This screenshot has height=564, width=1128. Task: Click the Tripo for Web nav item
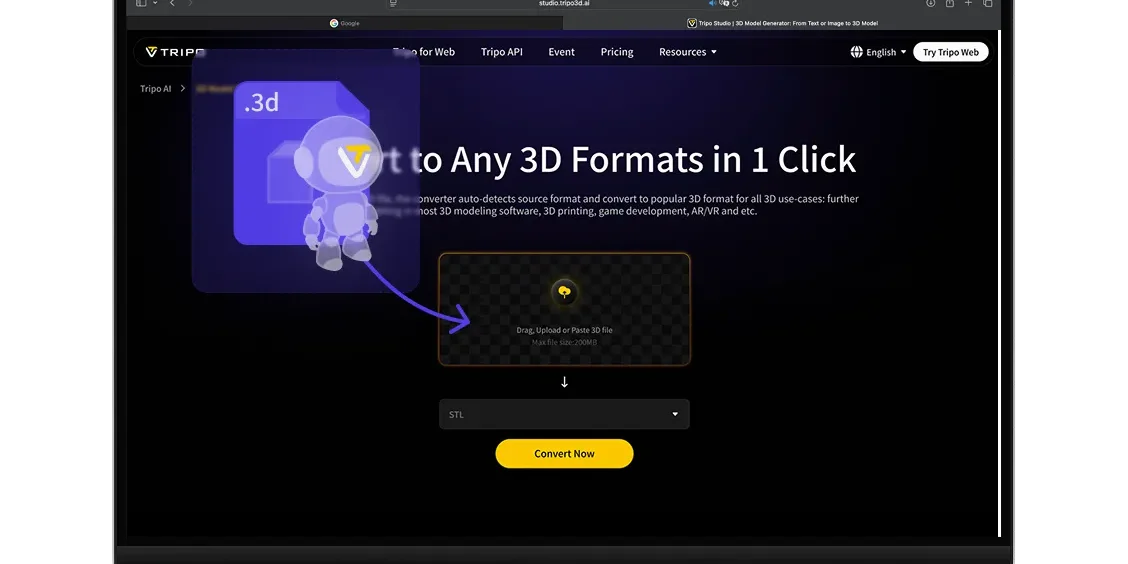click(424, 52)
